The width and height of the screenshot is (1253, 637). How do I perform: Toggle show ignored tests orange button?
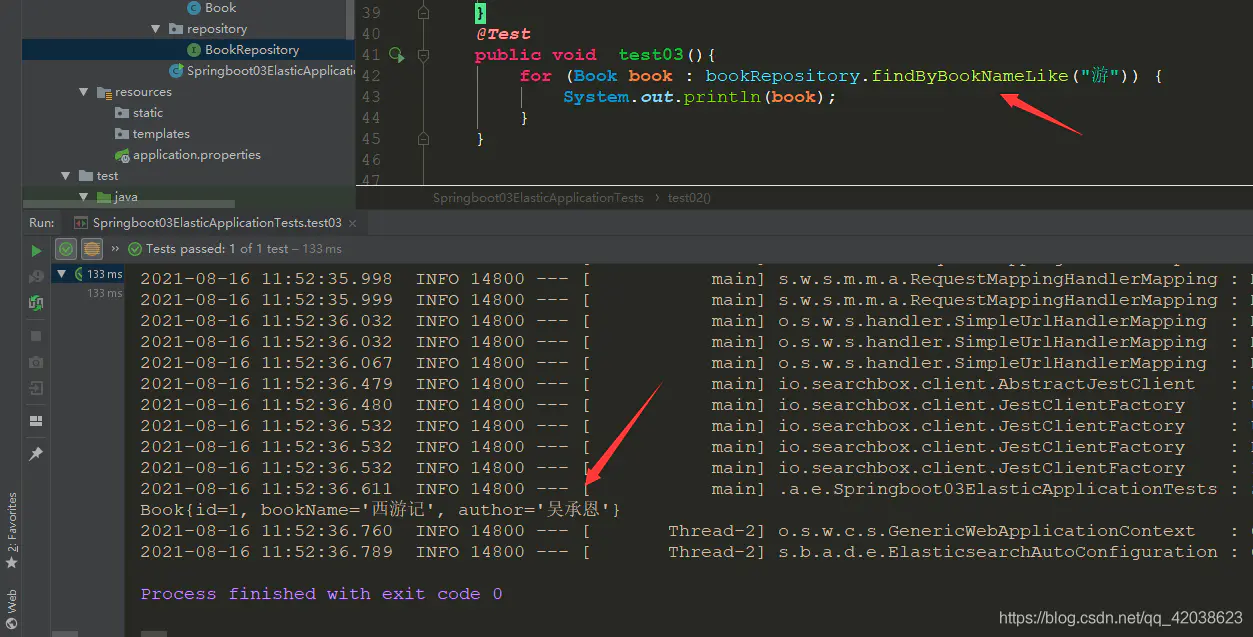pos(92,249)
